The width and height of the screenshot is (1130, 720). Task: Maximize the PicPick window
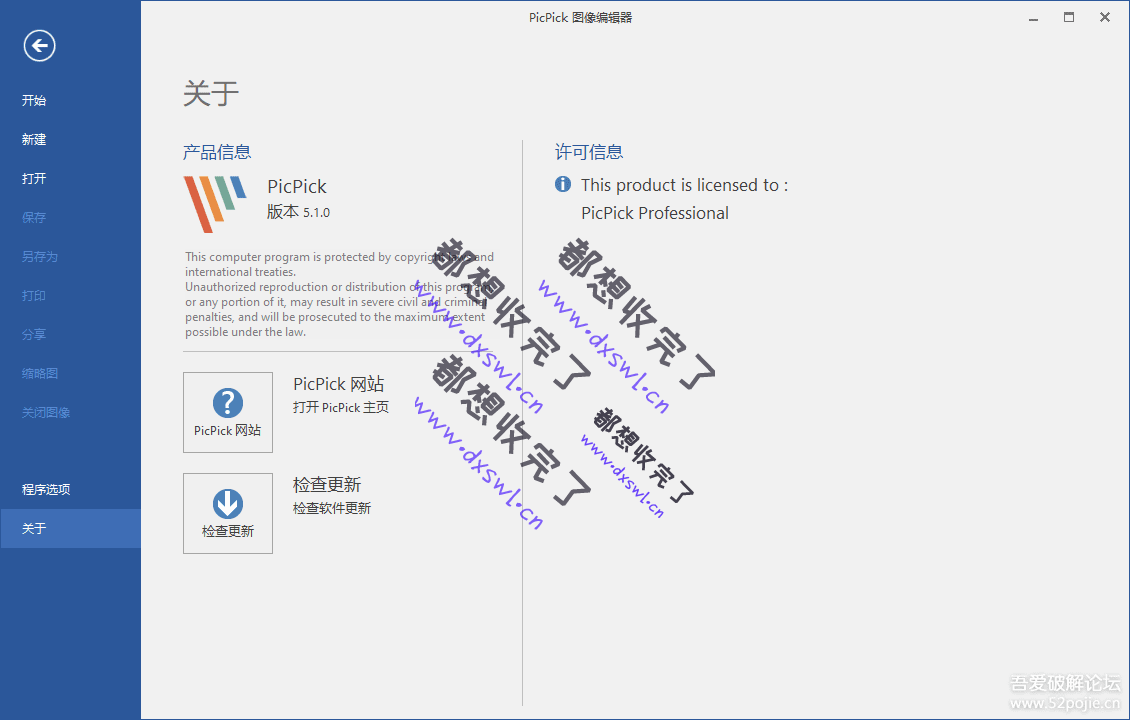(x=1069, y=17)
